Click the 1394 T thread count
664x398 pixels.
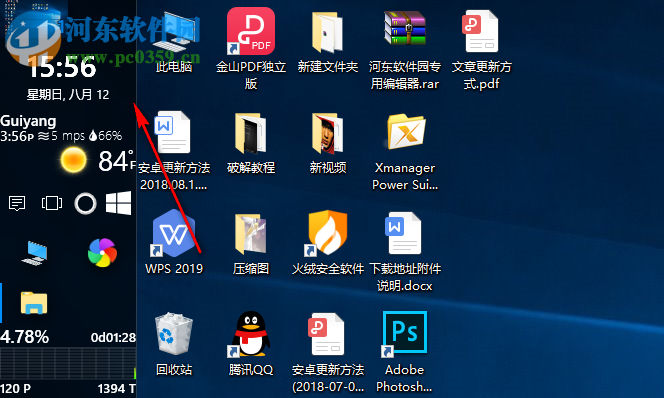[x=116, y=389]
